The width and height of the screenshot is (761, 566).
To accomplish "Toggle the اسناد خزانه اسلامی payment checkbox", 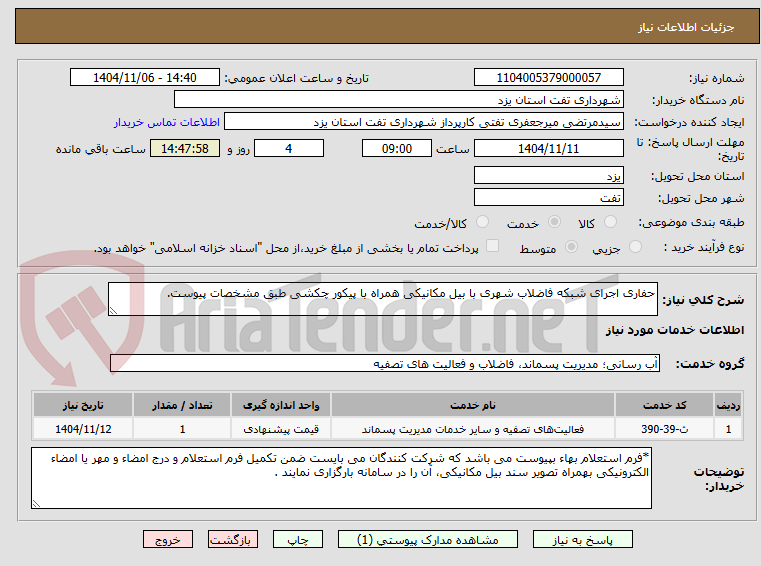I will tap(492, 246).
